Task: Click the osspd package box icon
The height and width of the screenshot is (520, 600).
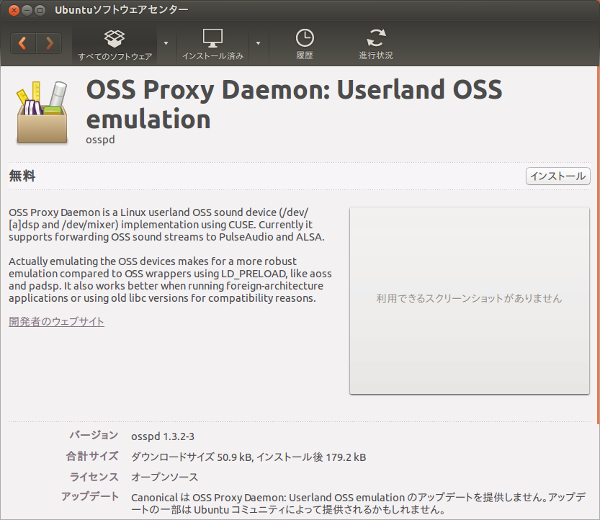Action: tap(42, 112)
